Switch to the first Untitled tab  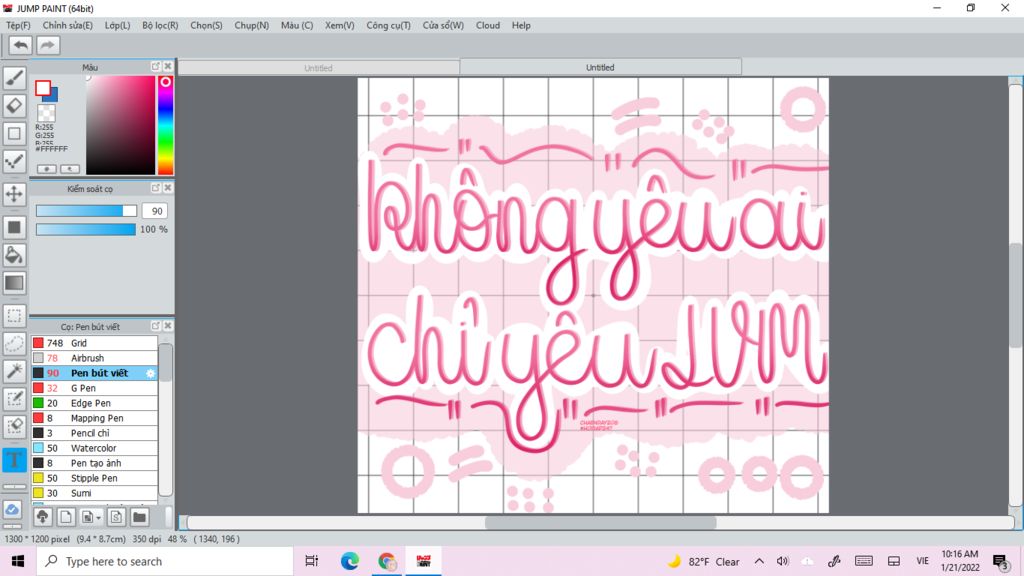click(319, 68)
